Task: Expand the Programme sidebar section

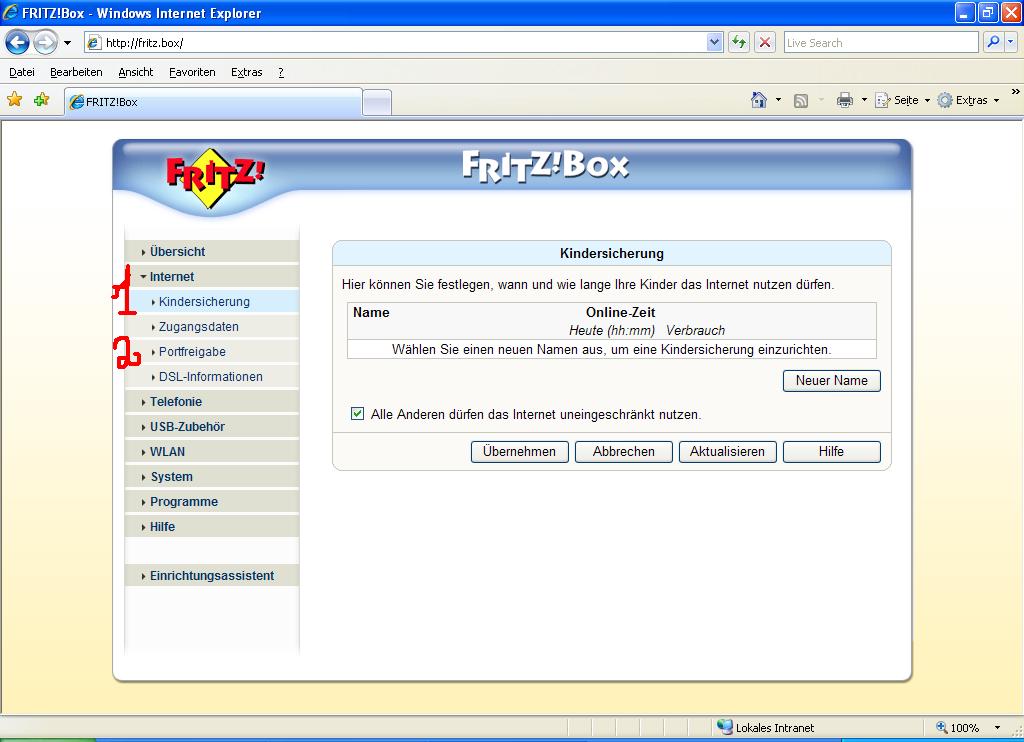Action: (x=212, y=502)
